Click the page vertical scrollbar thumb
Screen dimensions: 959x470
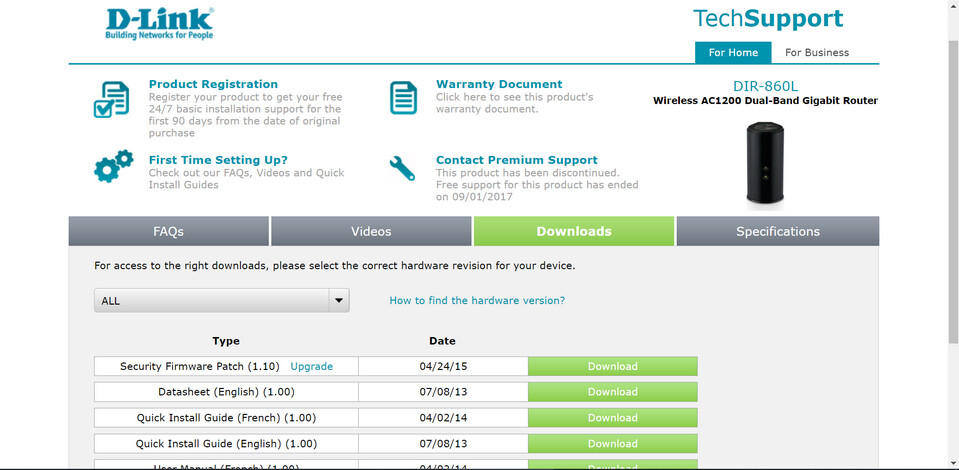click(953, 193)
